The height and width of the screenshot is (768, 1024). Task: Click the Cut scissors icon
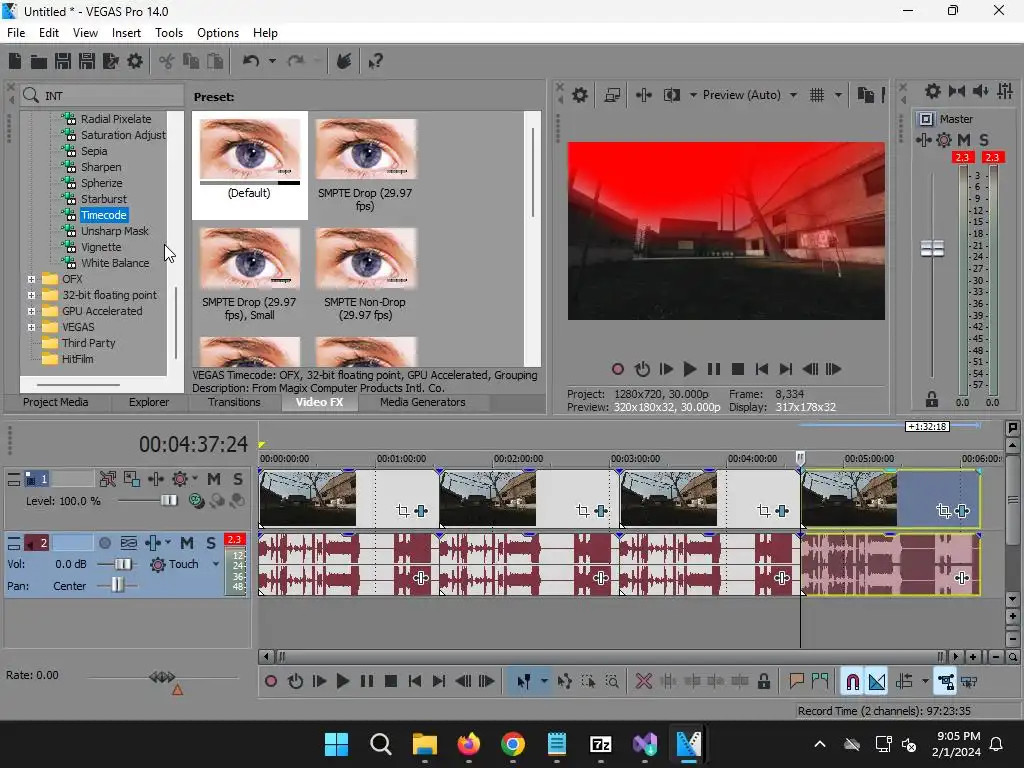pyautogui.click(x=167, y=61)
